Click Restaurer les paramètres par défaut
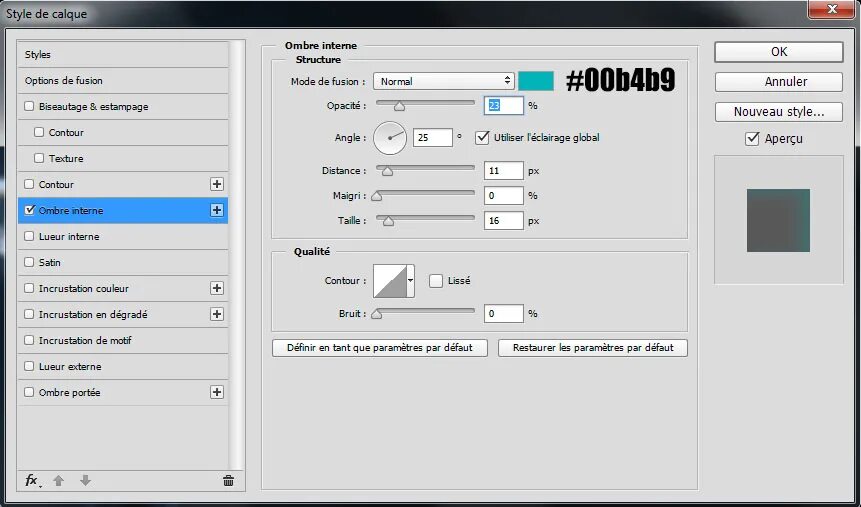The image size is (861, 507). coord(592,348)
